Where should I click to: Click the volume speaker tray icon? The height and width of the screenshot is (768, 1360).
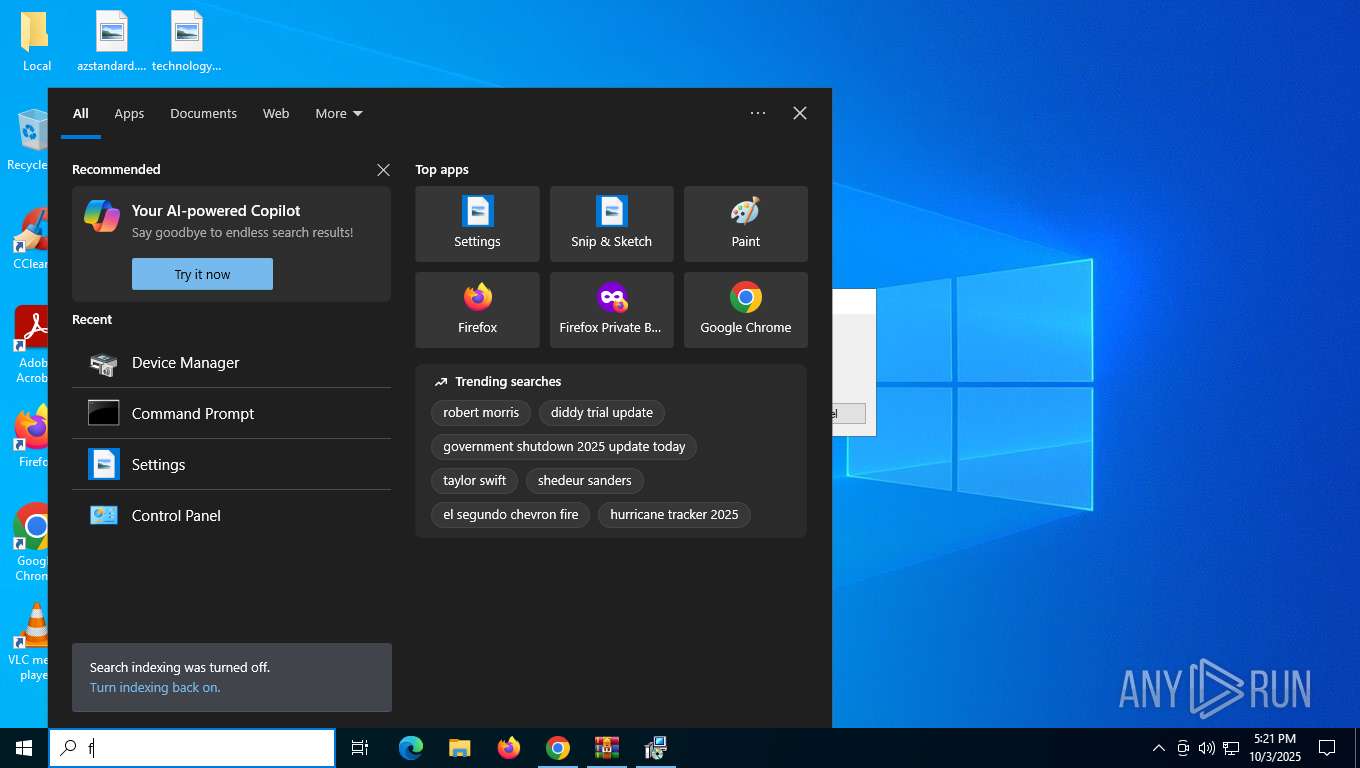pos(1206,748)
